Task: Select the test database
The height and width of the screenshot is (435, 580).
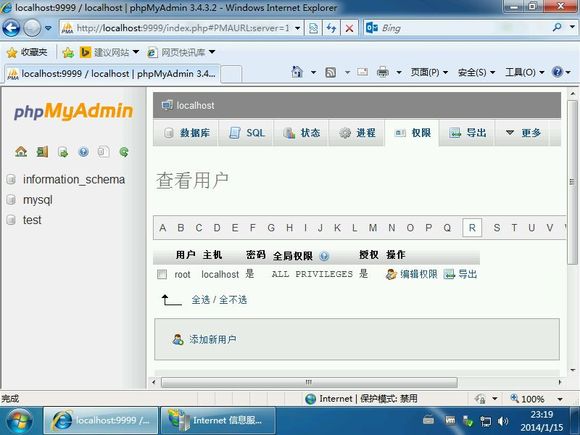Action: pyautogui.click(x=32, y=220)
